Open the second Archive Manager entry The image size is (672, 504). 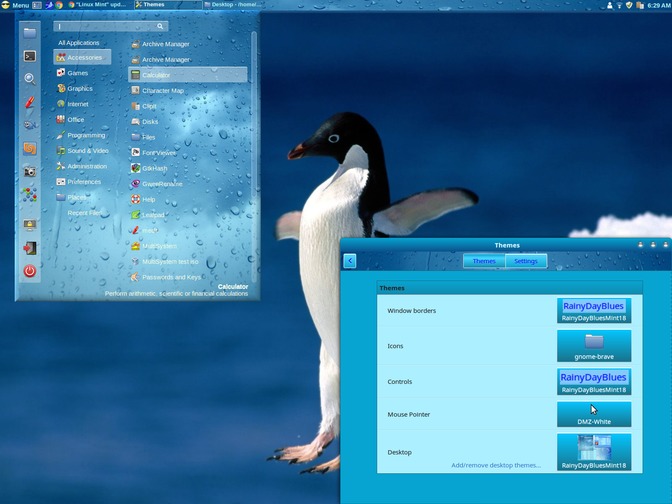click(x=188, y=60)
